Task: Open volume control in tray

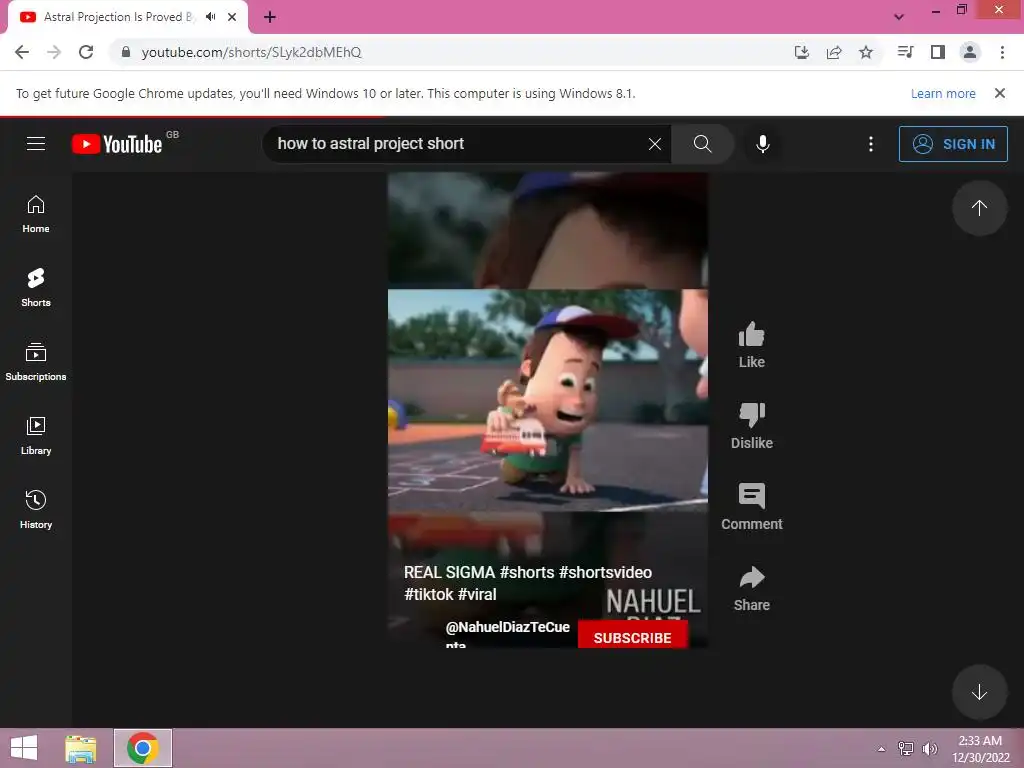Action: point(929,749)
